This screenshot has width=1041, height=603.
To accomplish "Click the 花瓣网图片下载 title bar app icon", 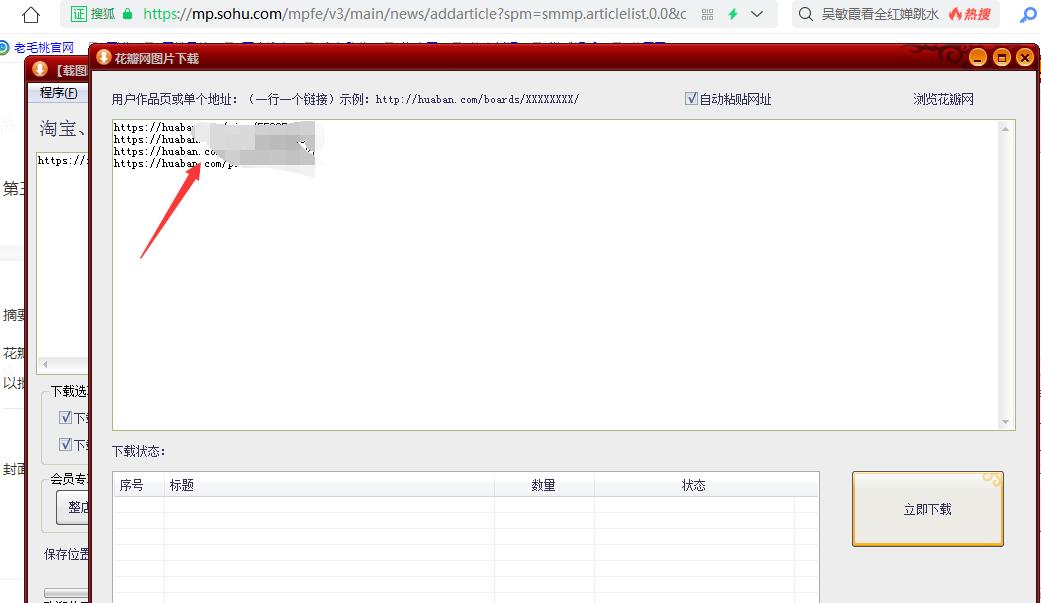I will click(x=104, y=58).
